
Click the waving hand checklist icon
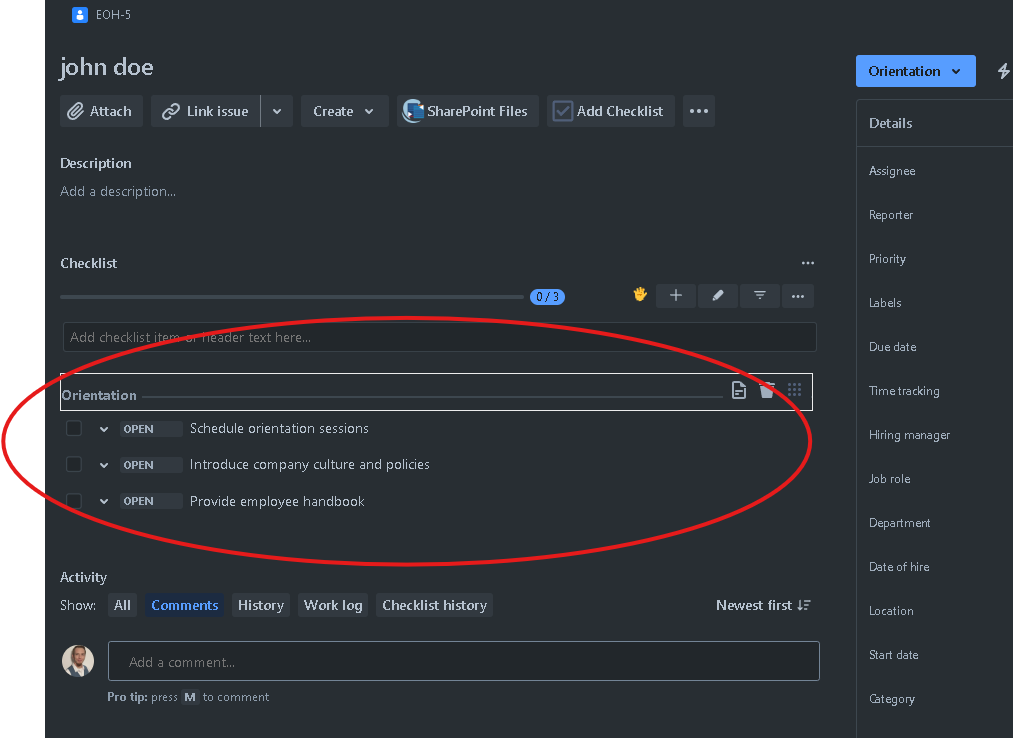[640, 295]
